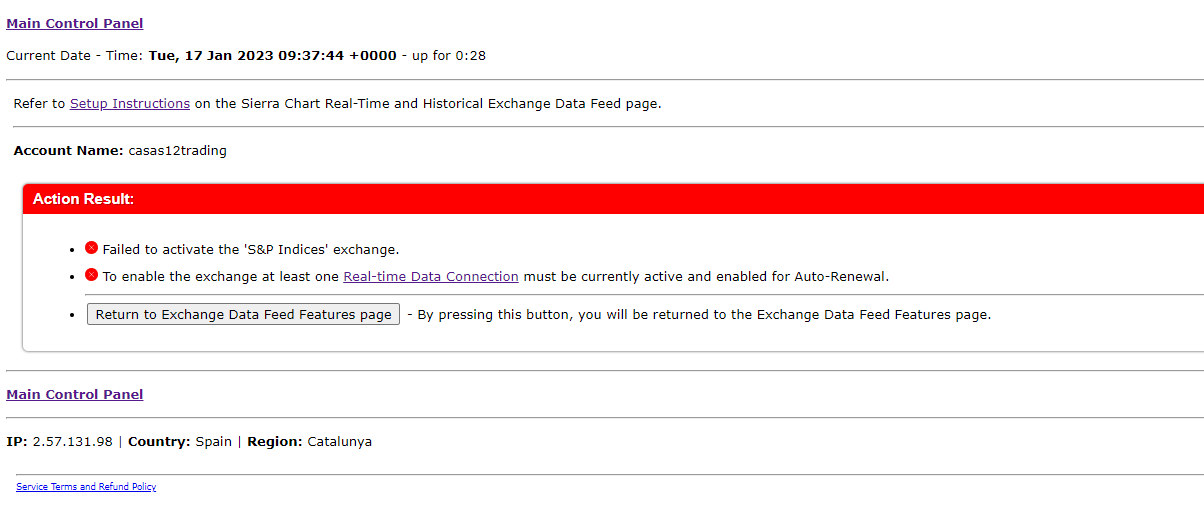Click the Country value Spain

click(214, 441)
